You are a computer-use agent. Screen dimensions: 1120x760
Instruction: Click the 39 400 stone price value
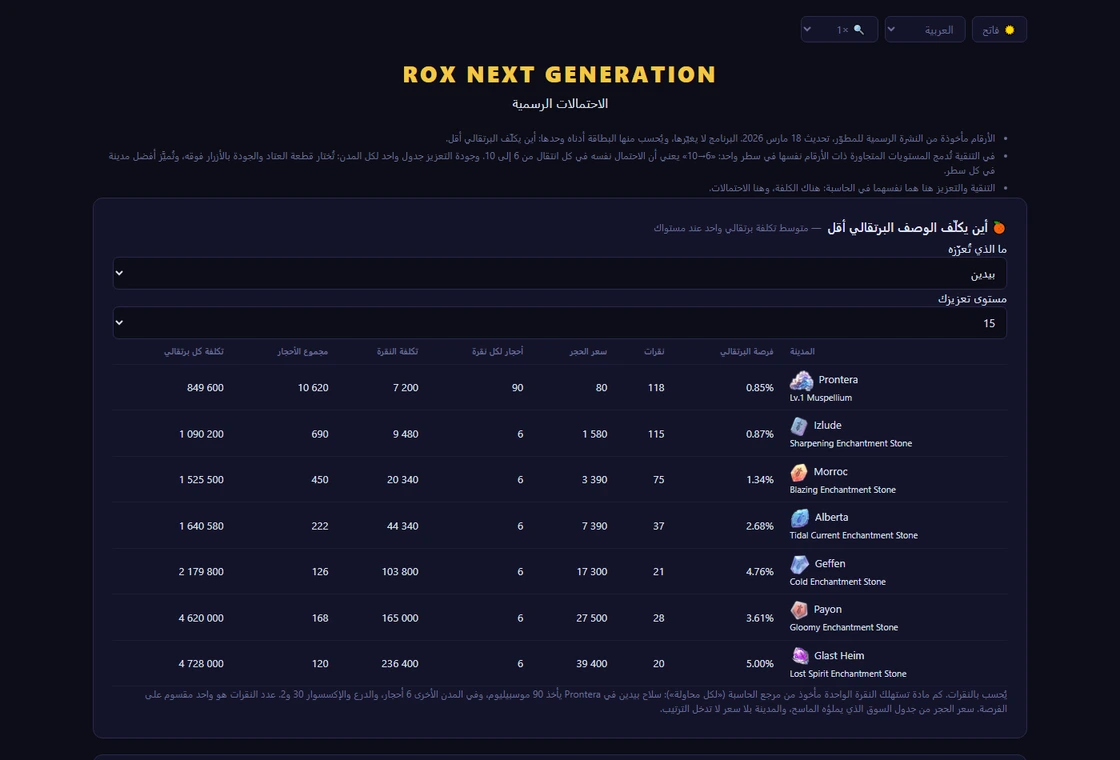click(591, 664)
